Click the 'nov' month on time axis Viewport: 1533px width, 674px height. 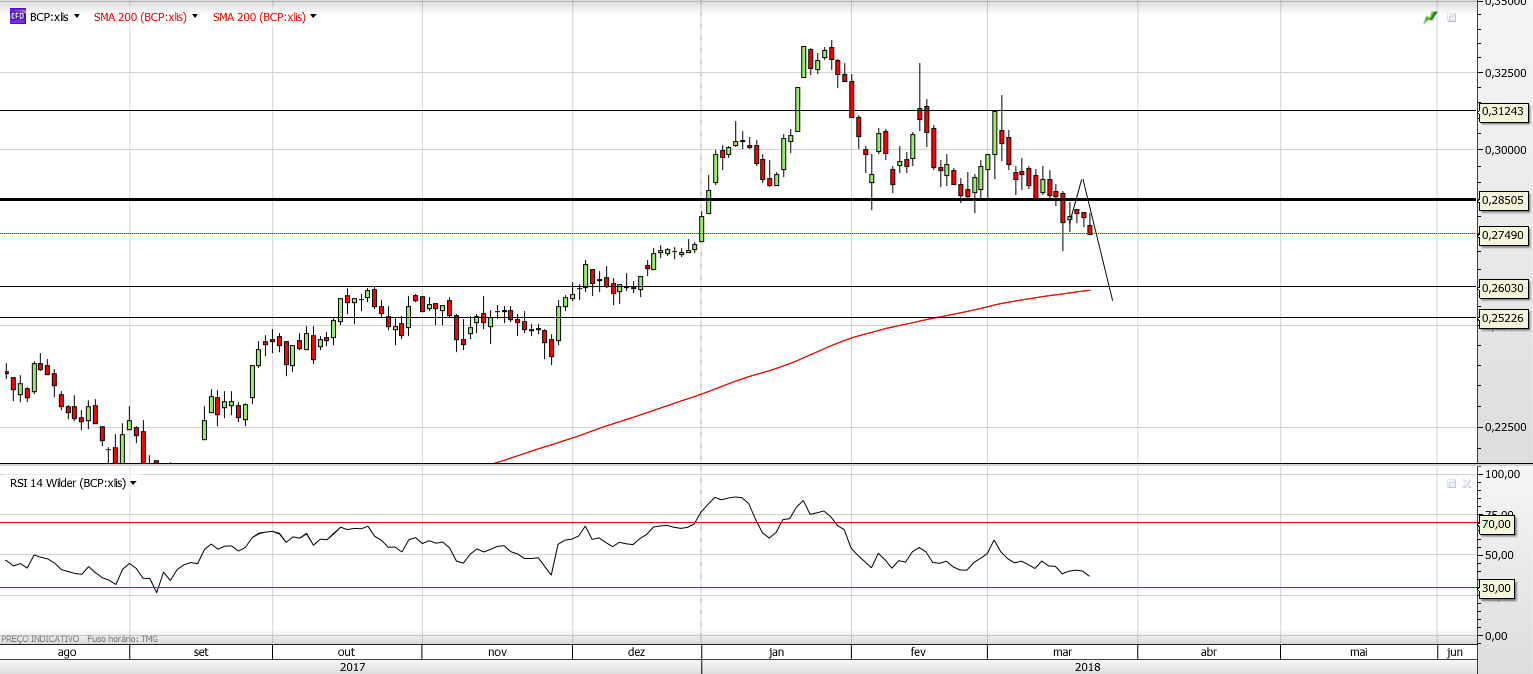(497, 652)
